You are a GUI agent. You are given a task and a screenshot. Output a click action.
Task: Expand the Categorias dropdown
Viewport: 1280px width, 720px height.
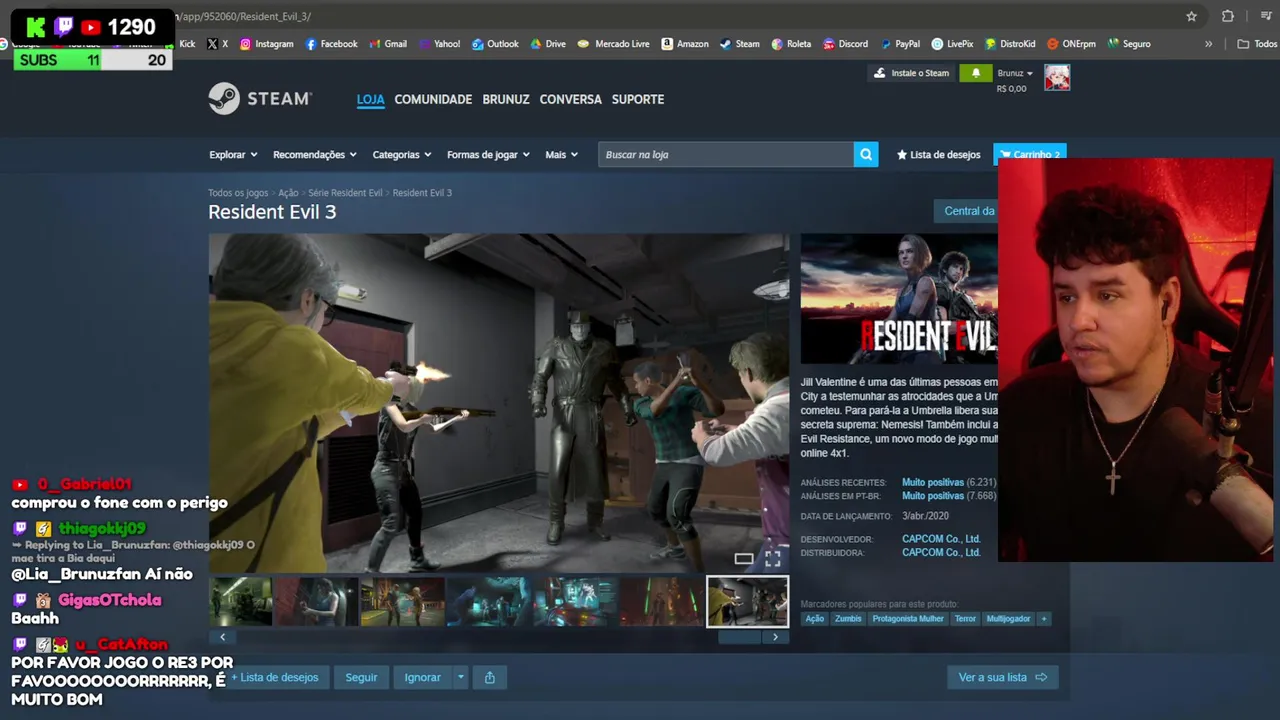pos(402,155)
